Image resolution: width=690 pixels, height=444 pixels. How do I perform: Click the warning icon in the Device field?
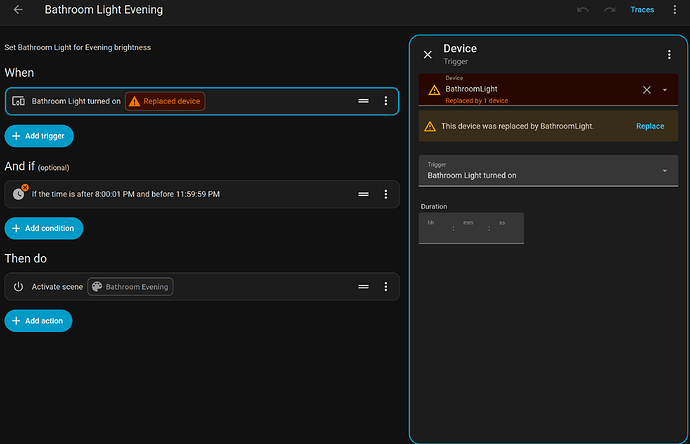tap(434, 90)
